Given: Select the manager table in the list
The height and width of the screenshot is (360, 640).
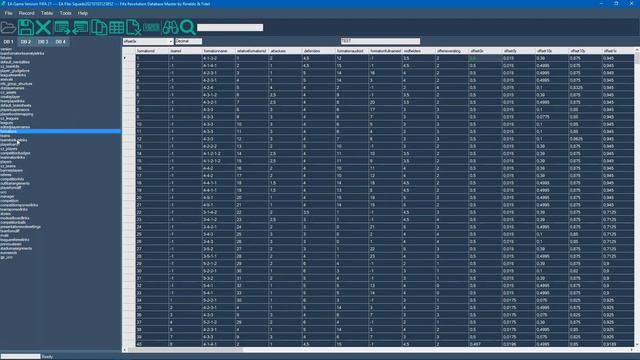Looking at the screenshot, I should click(x=7, y=196).
